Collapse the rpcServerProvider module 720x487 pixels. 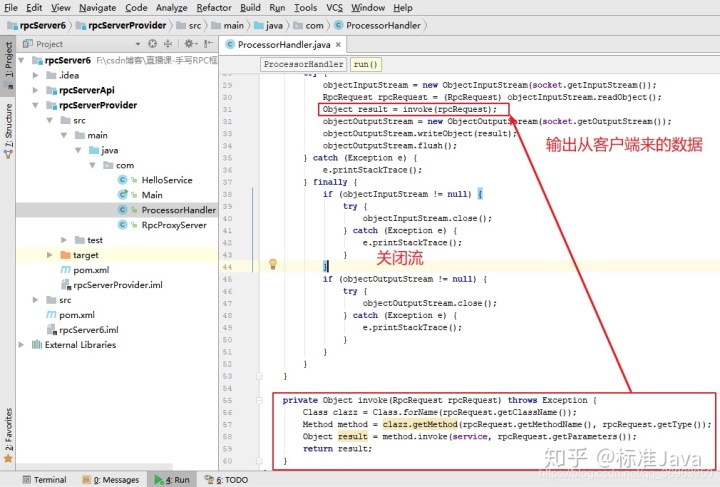pyautogui.click(x=35, y=105)
